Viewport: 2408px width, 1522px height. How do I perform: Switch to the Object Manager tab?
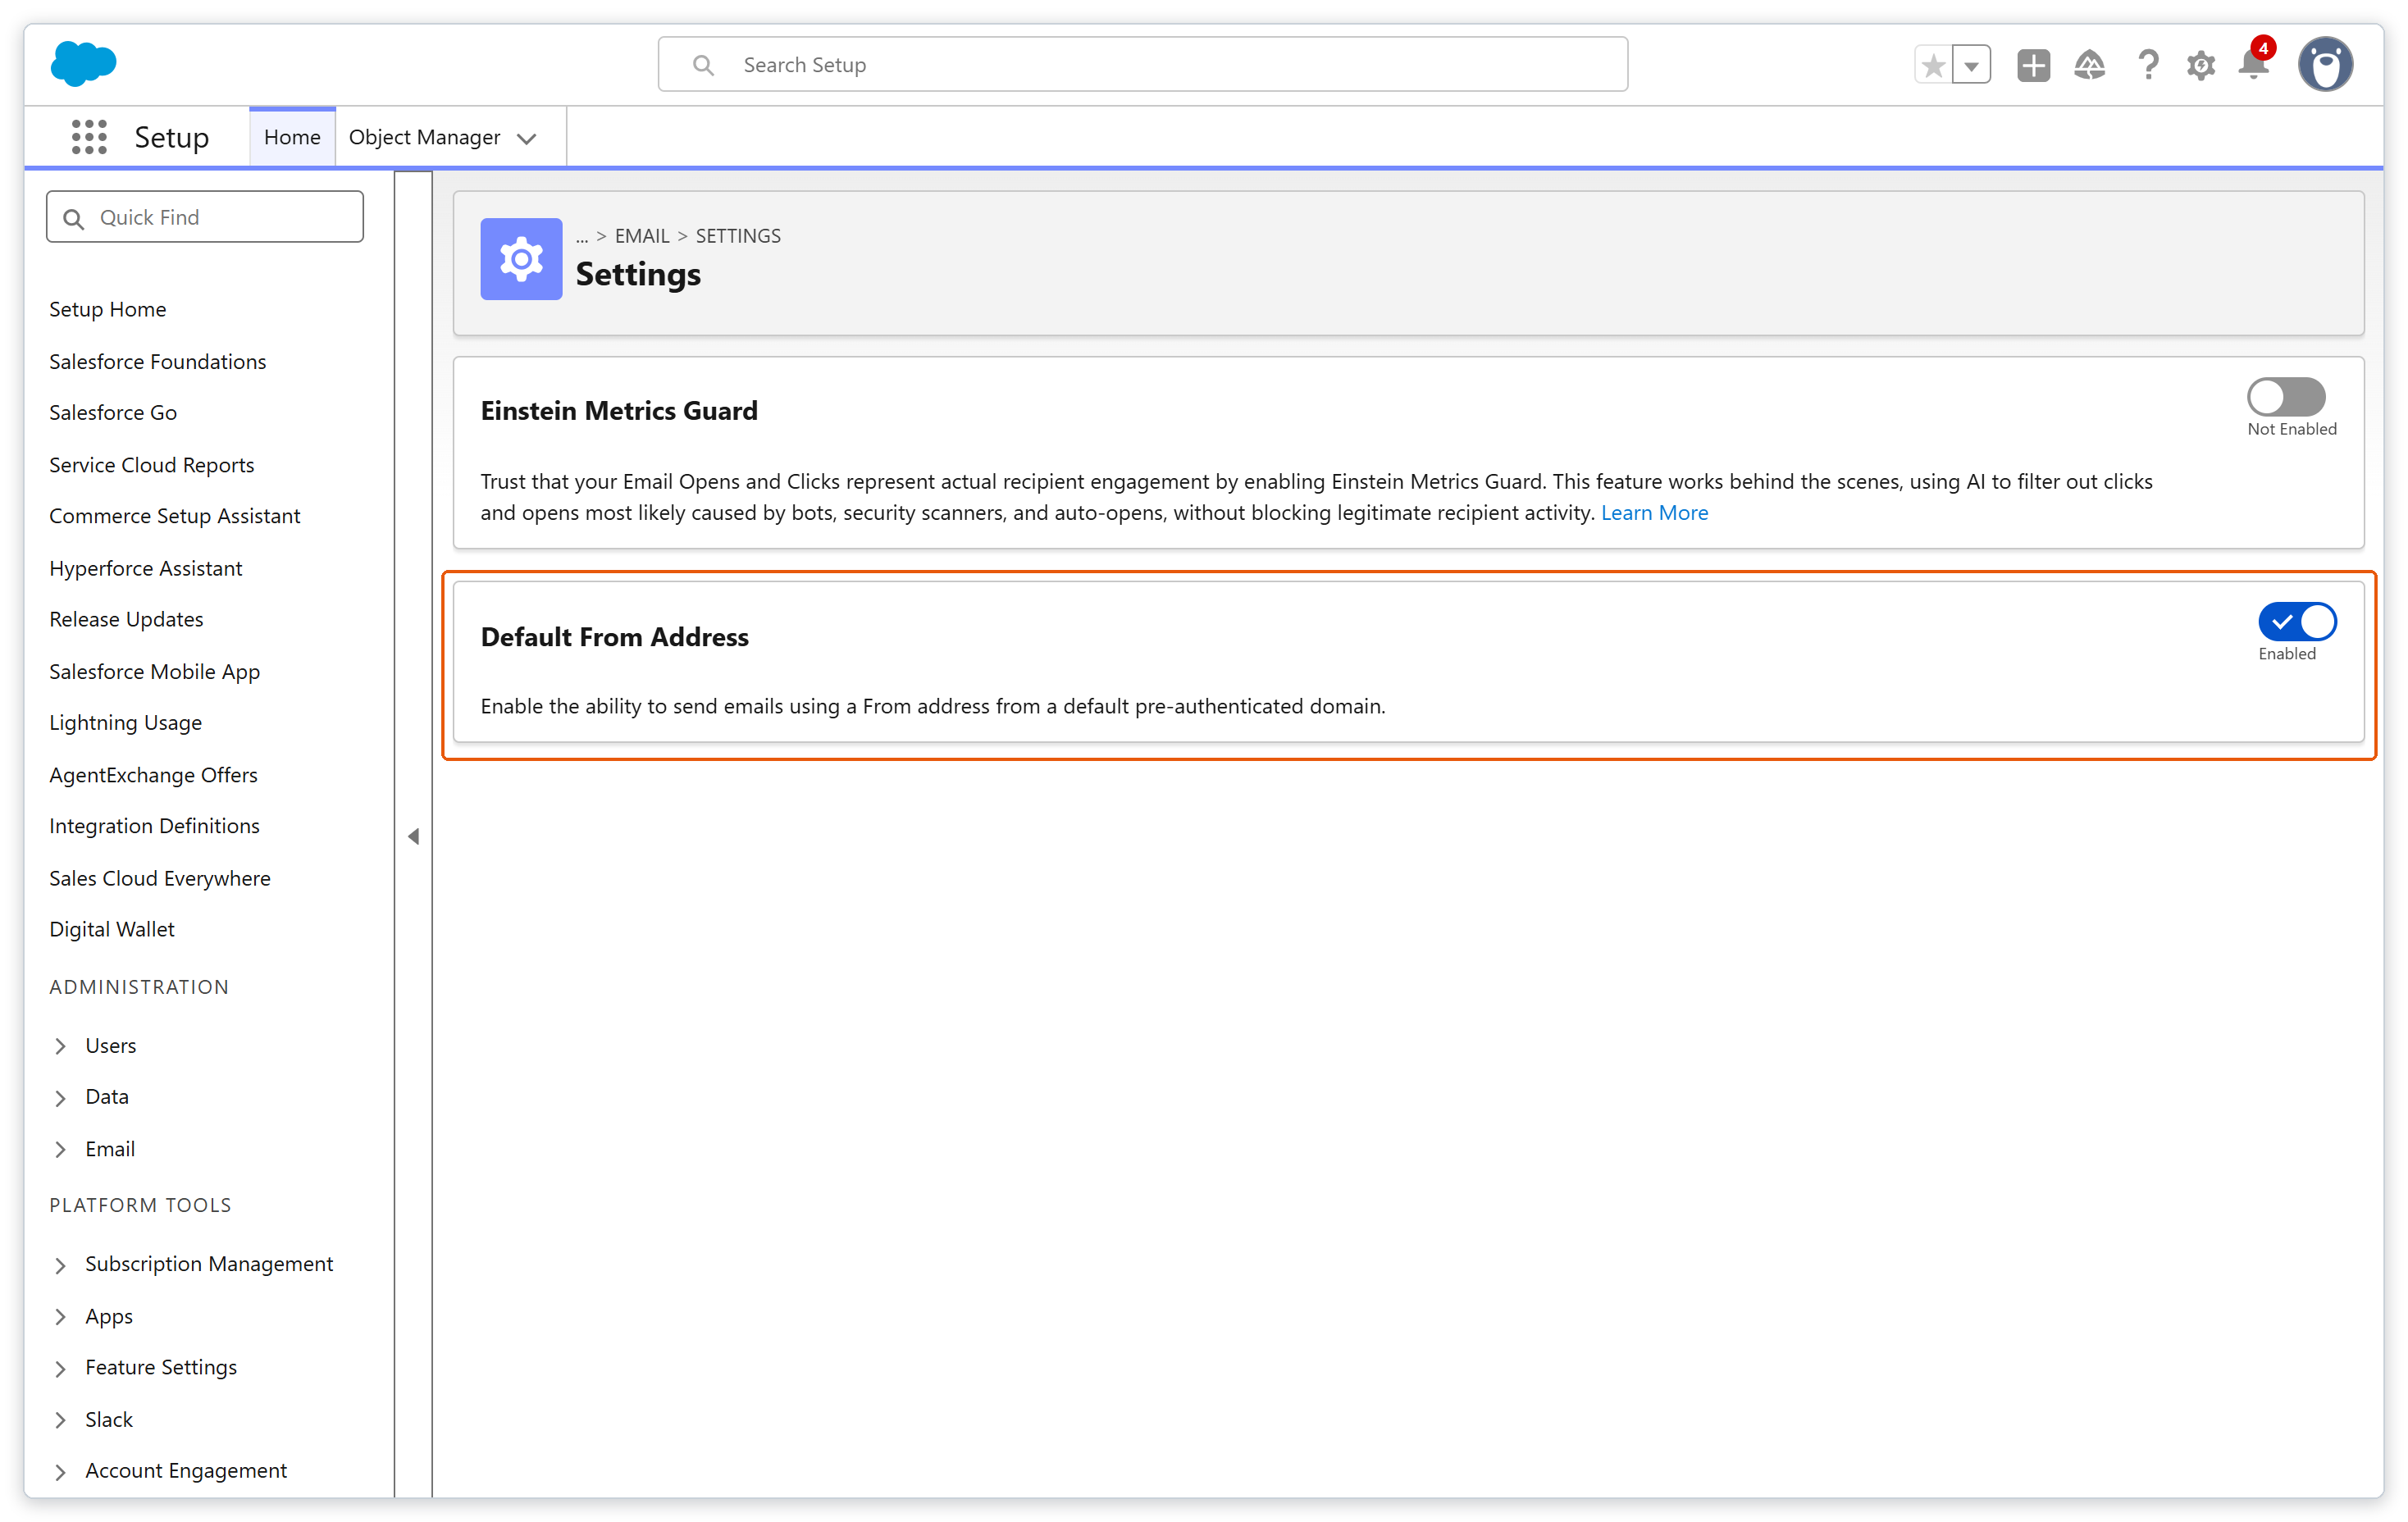pyautogui.click(x=424, y=137)
